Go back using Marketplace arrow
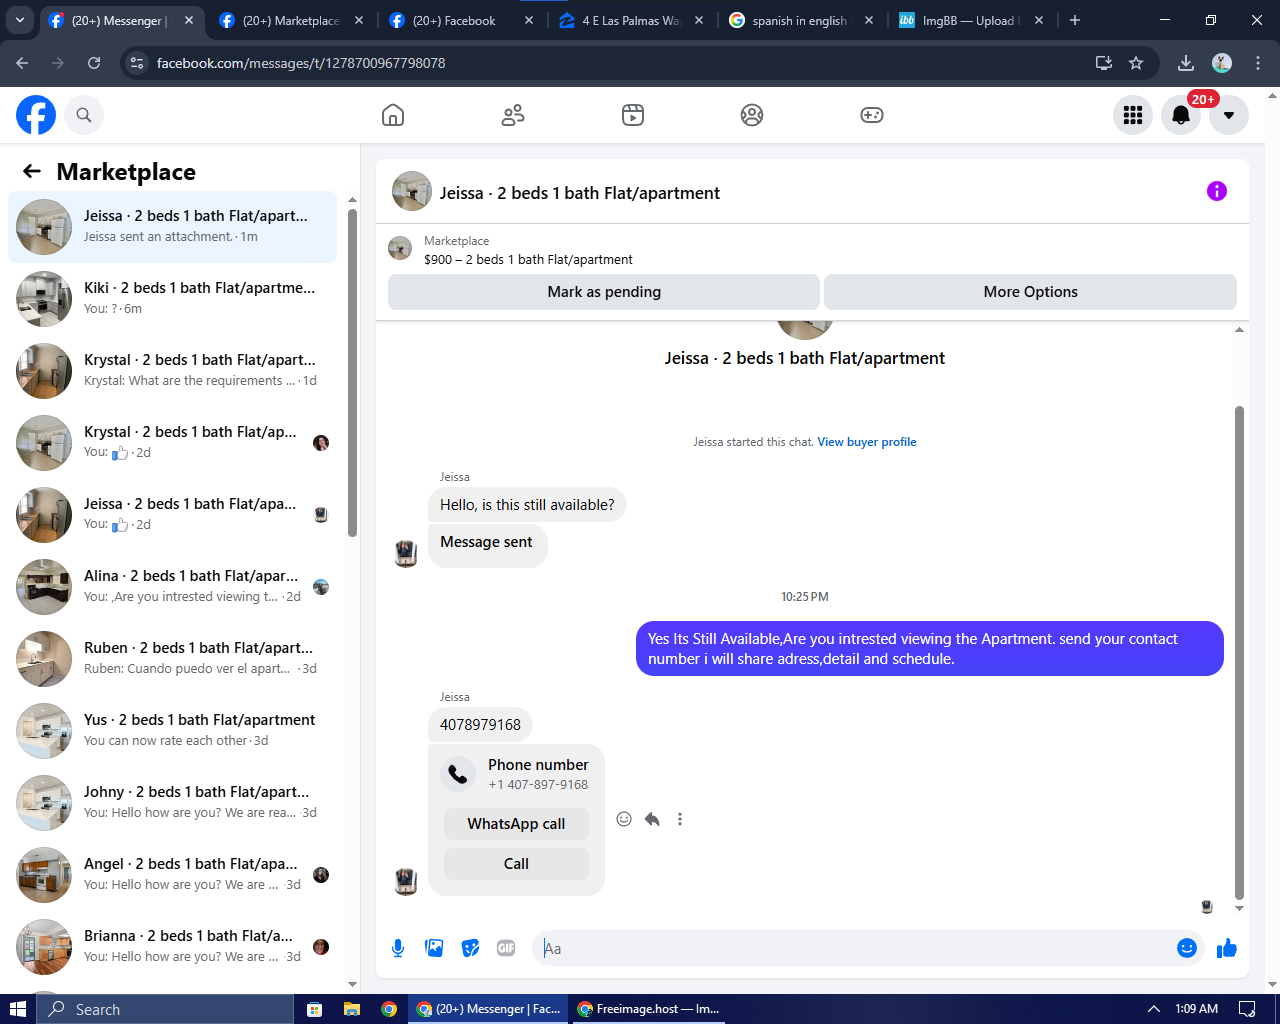The image size is (1280, 1024). click(32, 171)
